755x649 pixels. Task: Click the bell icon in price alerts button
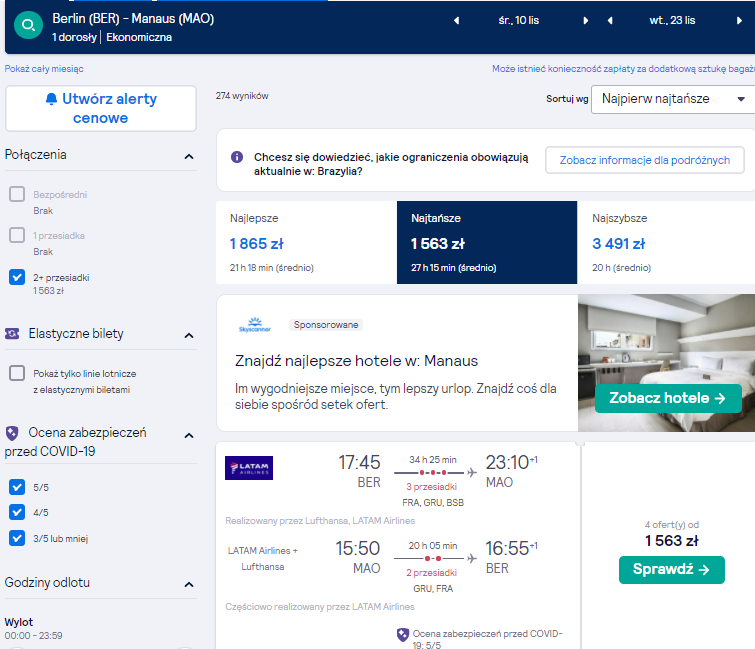51,99
